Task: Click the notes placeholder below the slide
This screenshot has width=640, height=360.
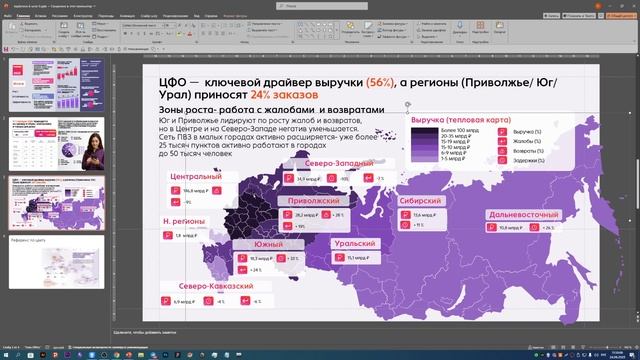Action: pos(145,333)
